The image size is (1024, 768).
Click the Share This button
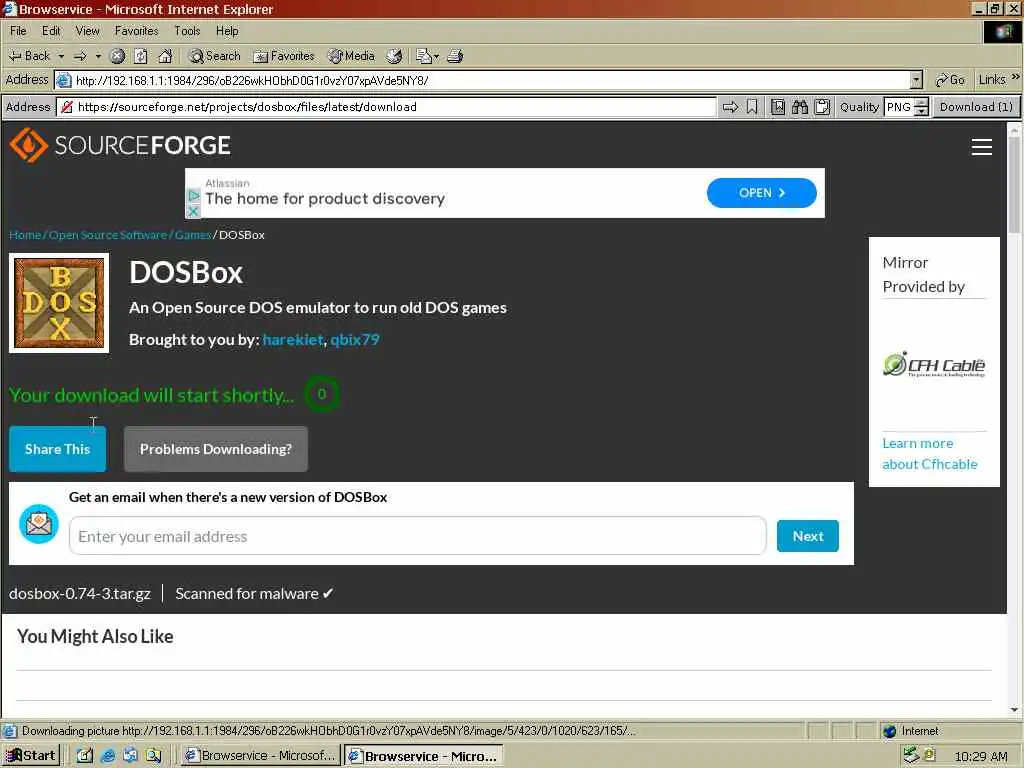point(57,449)
